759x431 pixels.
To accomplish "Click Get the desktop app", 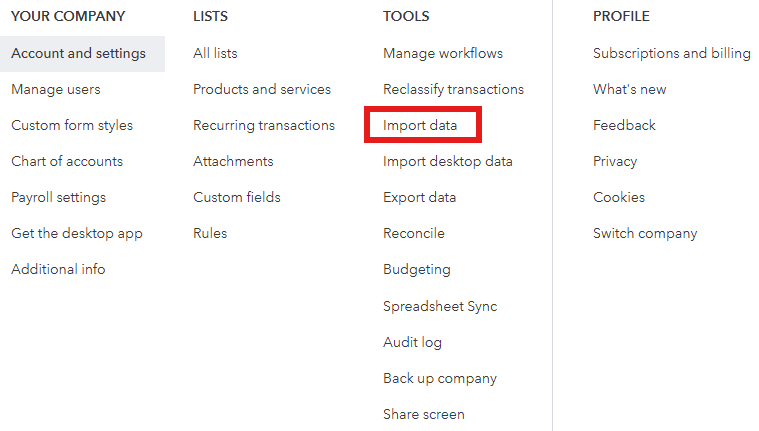I will 77,233.
